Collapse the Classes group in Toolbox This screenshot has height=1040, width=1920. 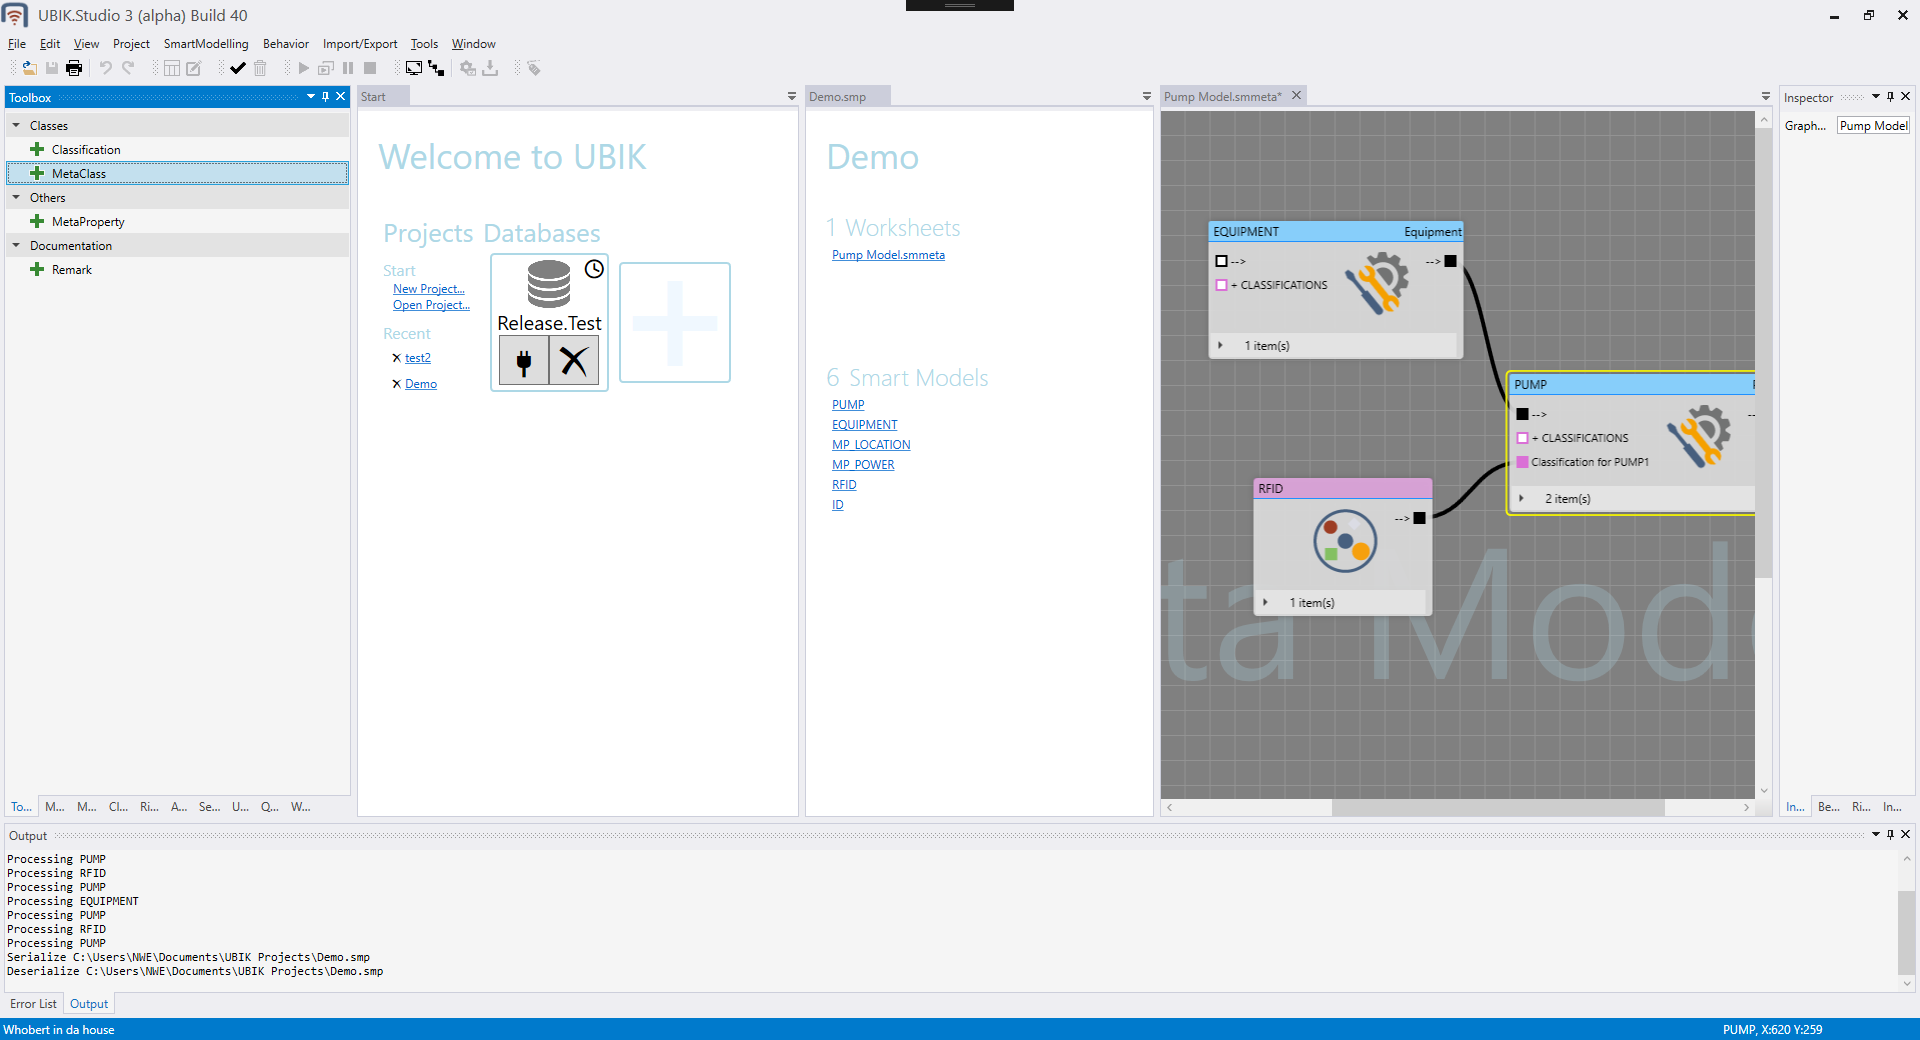pyautogui.click(x=16, y=126)
